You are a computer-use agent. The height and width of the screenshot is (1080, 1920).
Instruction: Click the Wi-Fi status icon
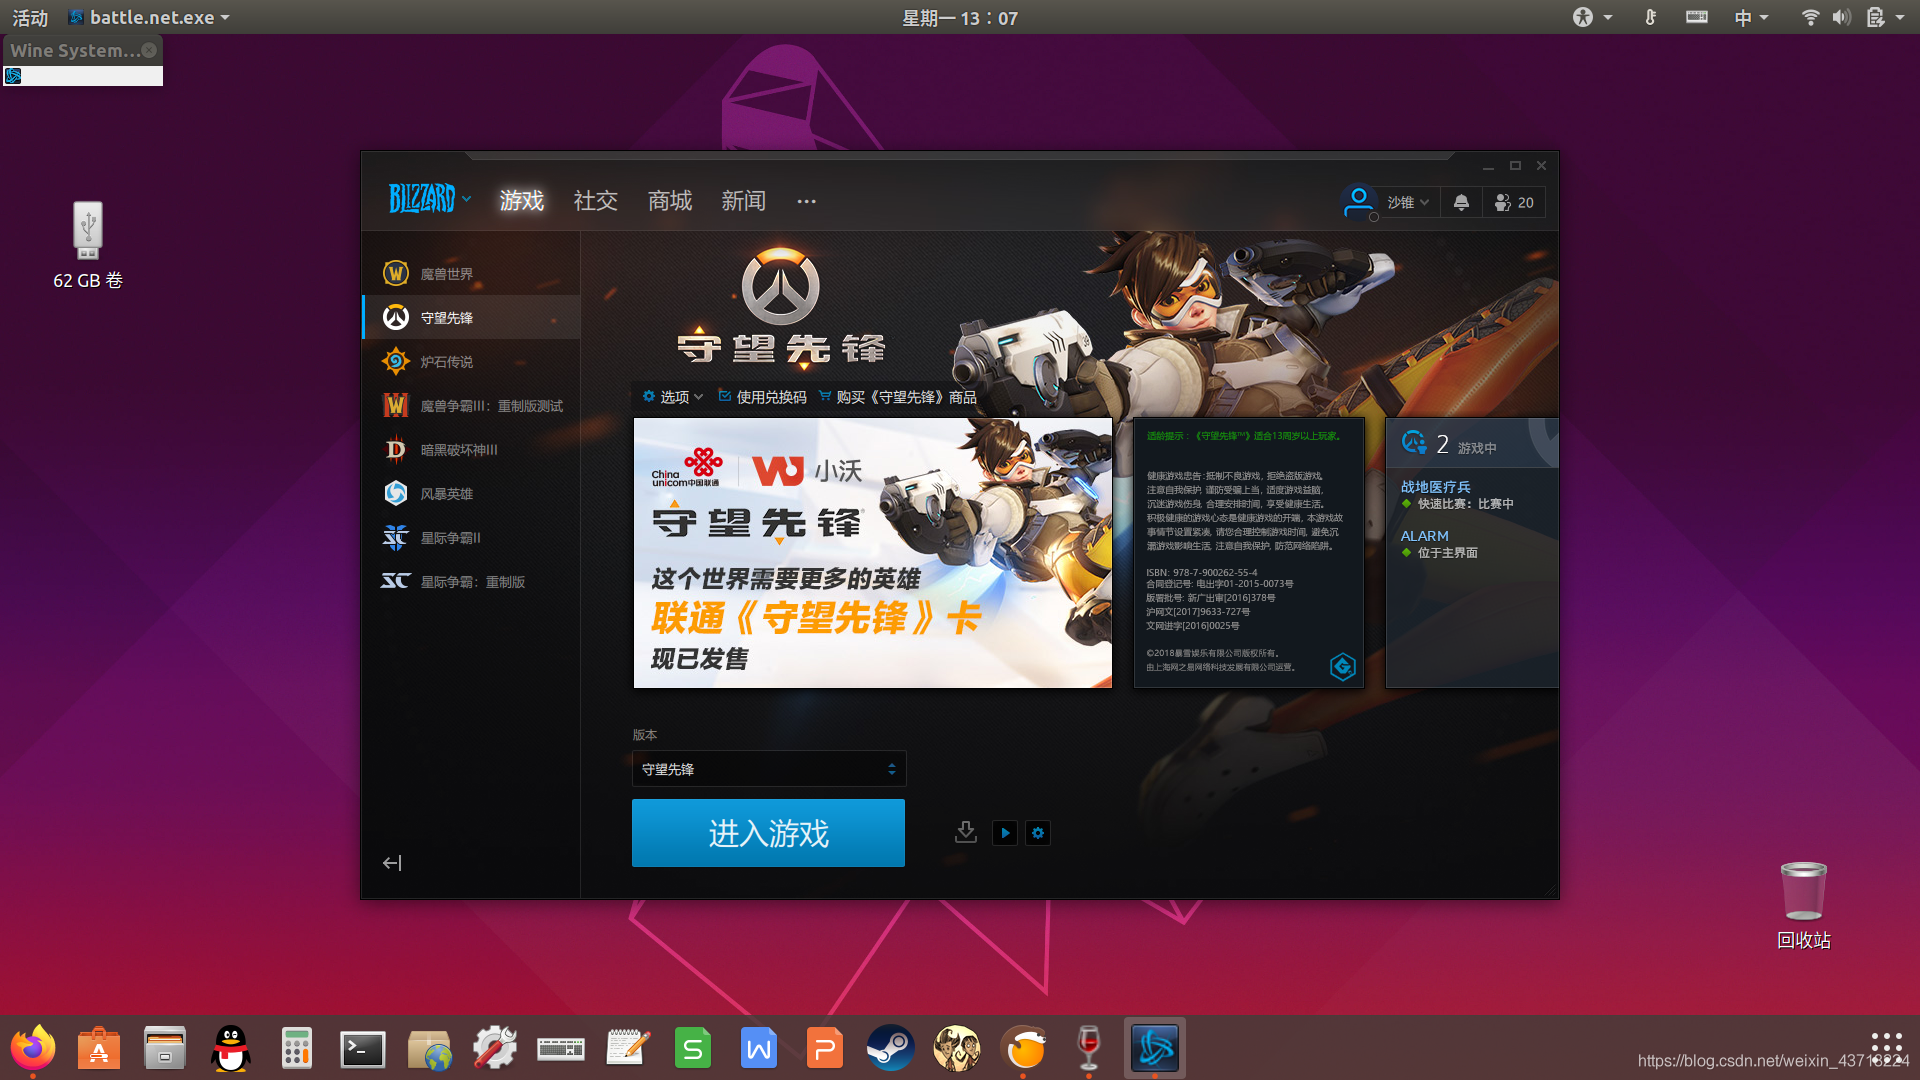coord(1810,17)
